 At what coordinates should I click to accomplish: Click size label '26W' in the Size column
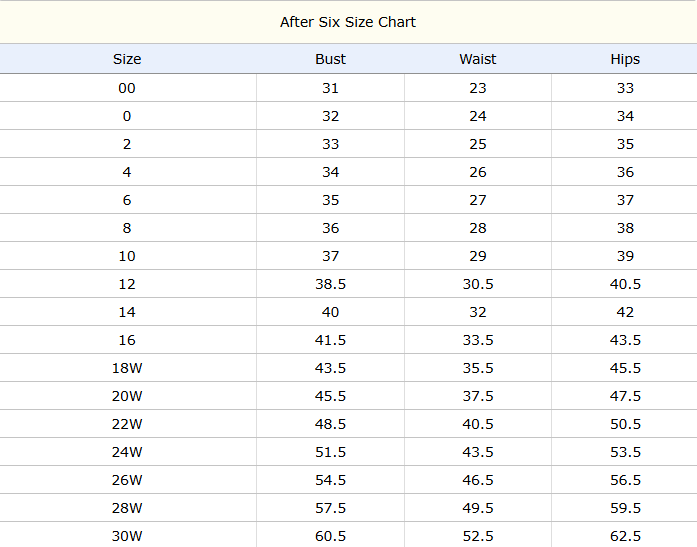pos(127,480)
